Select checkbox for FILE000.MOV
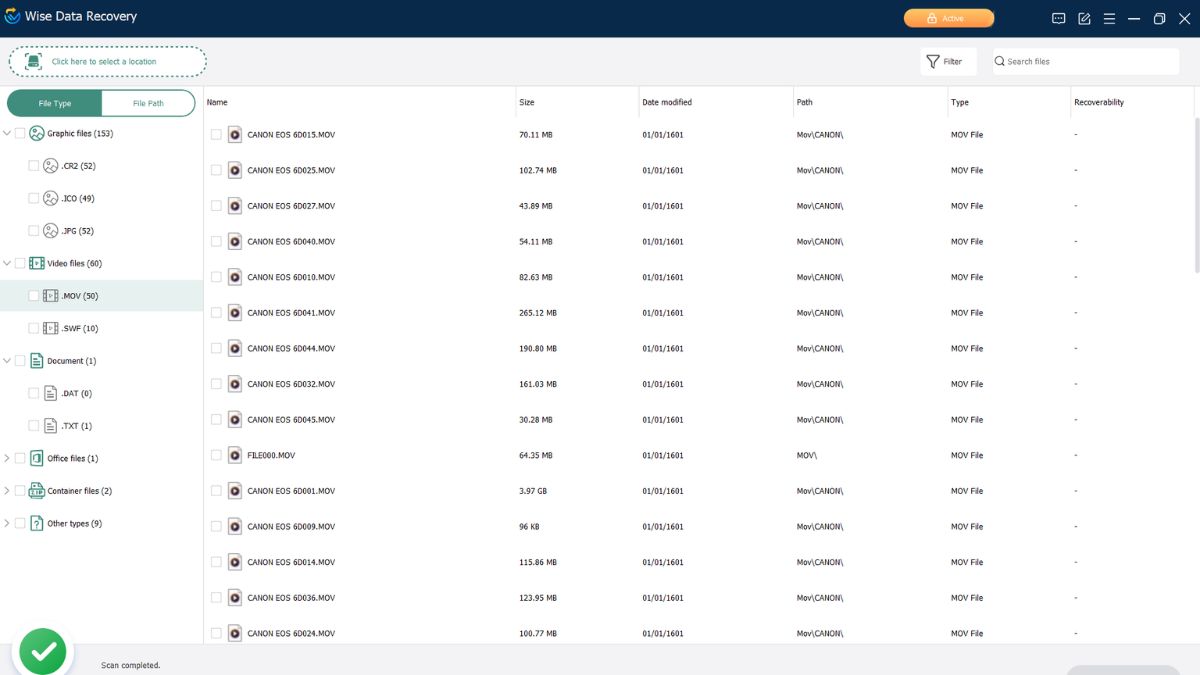The width and height of the screenshot is (1200, 675). (216, 455)
